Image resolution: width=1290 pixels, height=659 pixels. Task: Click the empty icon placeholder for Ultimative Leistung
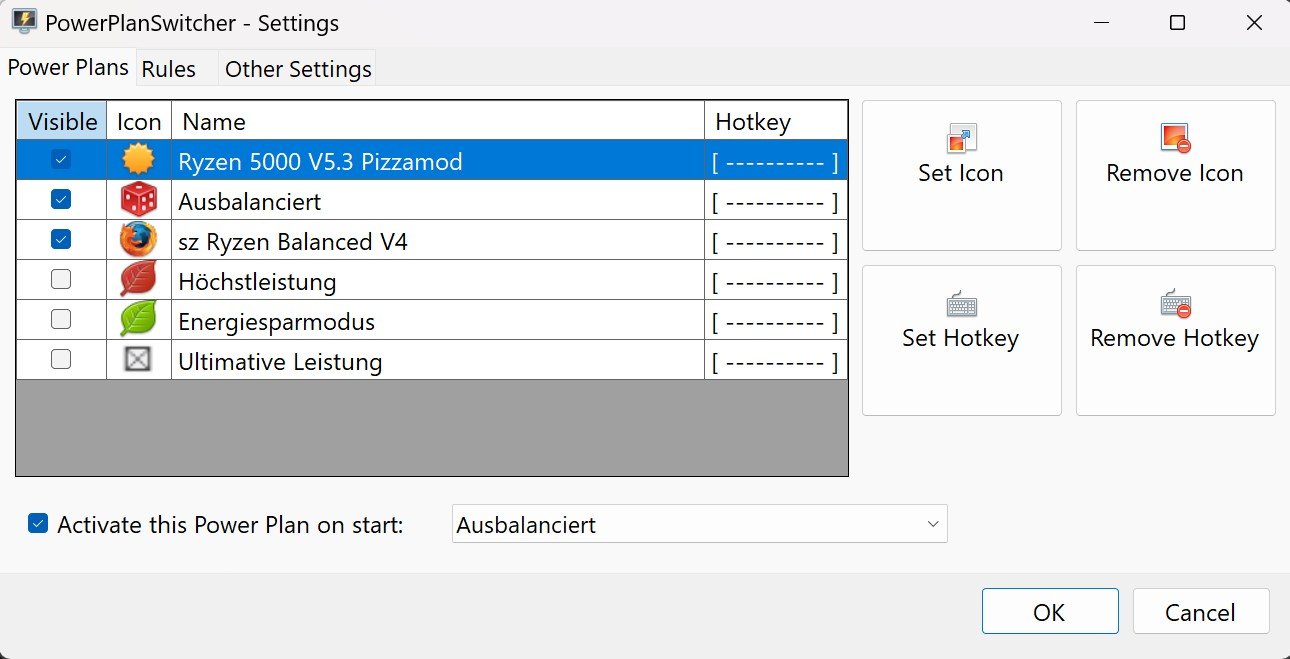pyautogui.click(x=138, y=360)
